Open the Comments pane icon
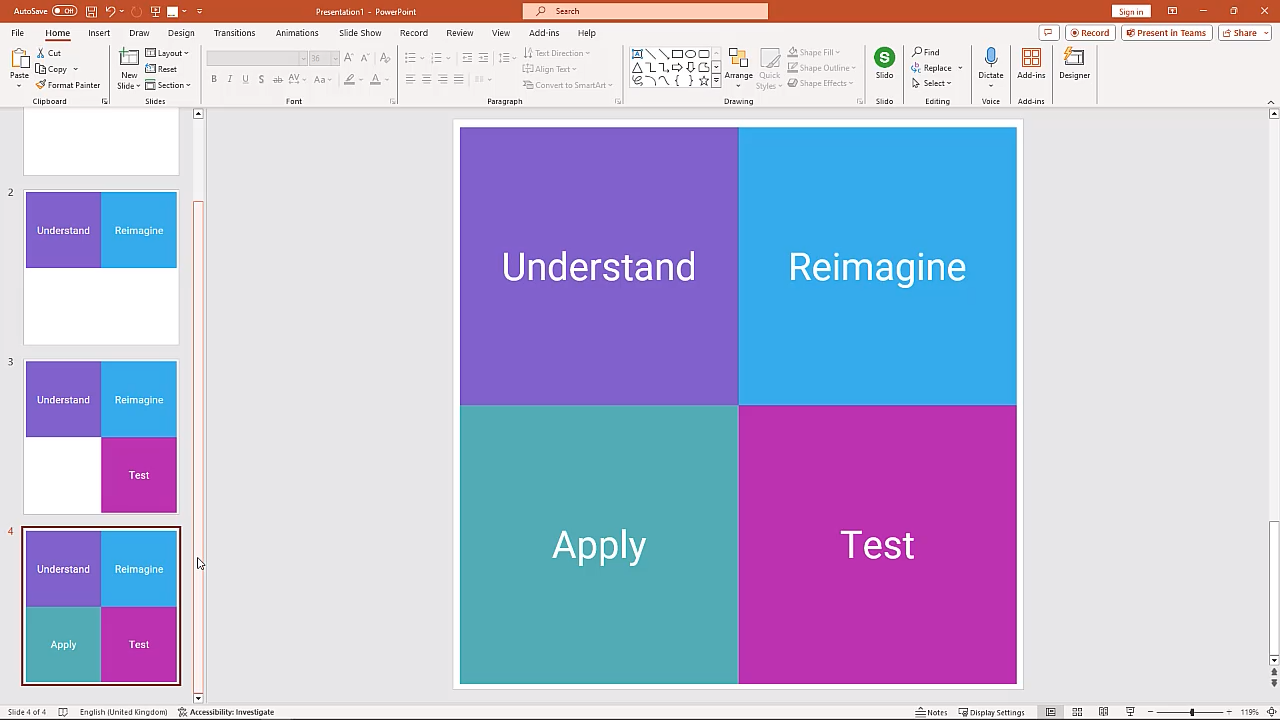Image resolution: width=1280 pixels, height=720 pixels. click(1048, 33)
